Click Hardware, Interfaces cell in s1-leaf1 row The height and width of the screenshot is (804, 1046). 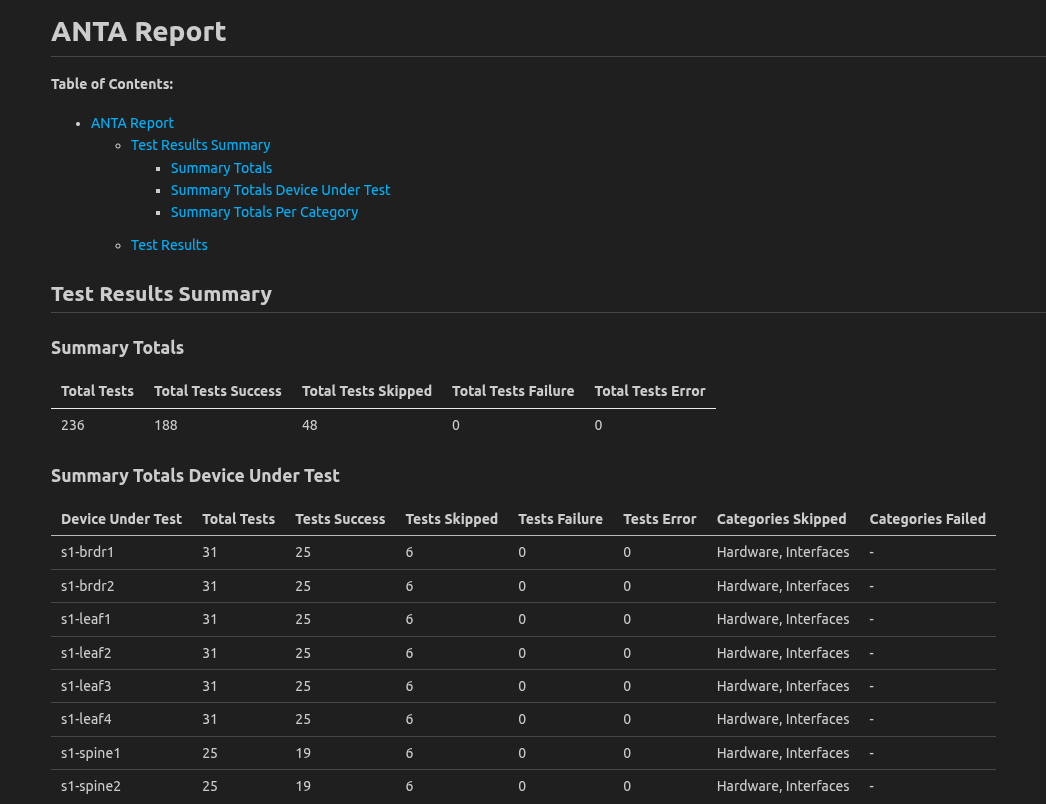[783, 619]
